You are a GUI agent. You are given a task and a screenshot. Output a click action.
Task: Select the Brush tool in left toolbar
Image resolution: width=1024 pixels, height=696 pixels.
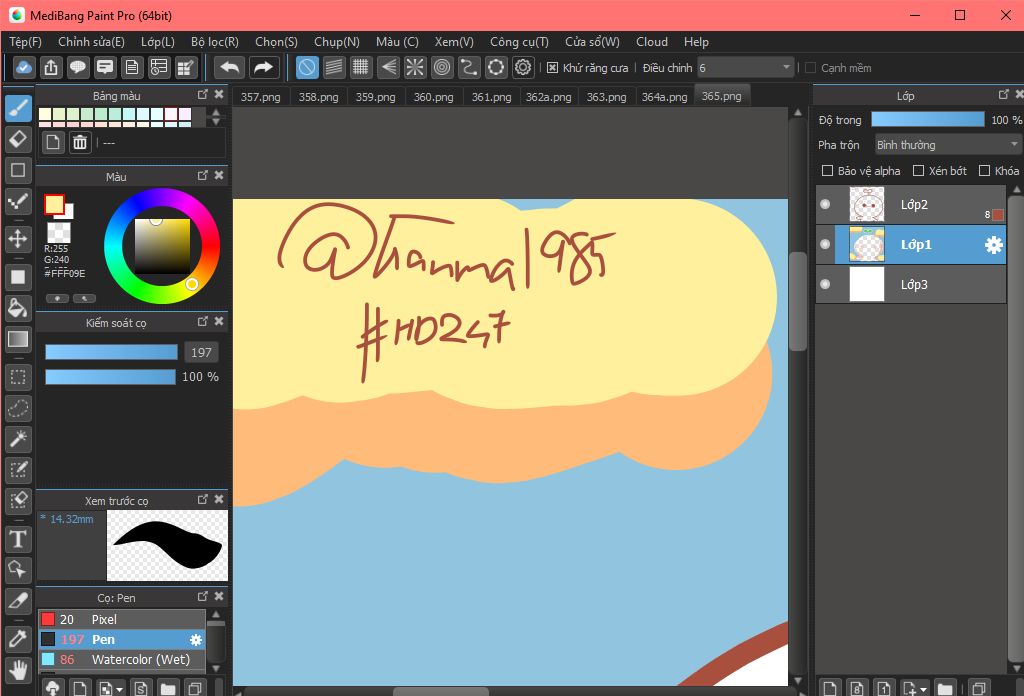18,108
